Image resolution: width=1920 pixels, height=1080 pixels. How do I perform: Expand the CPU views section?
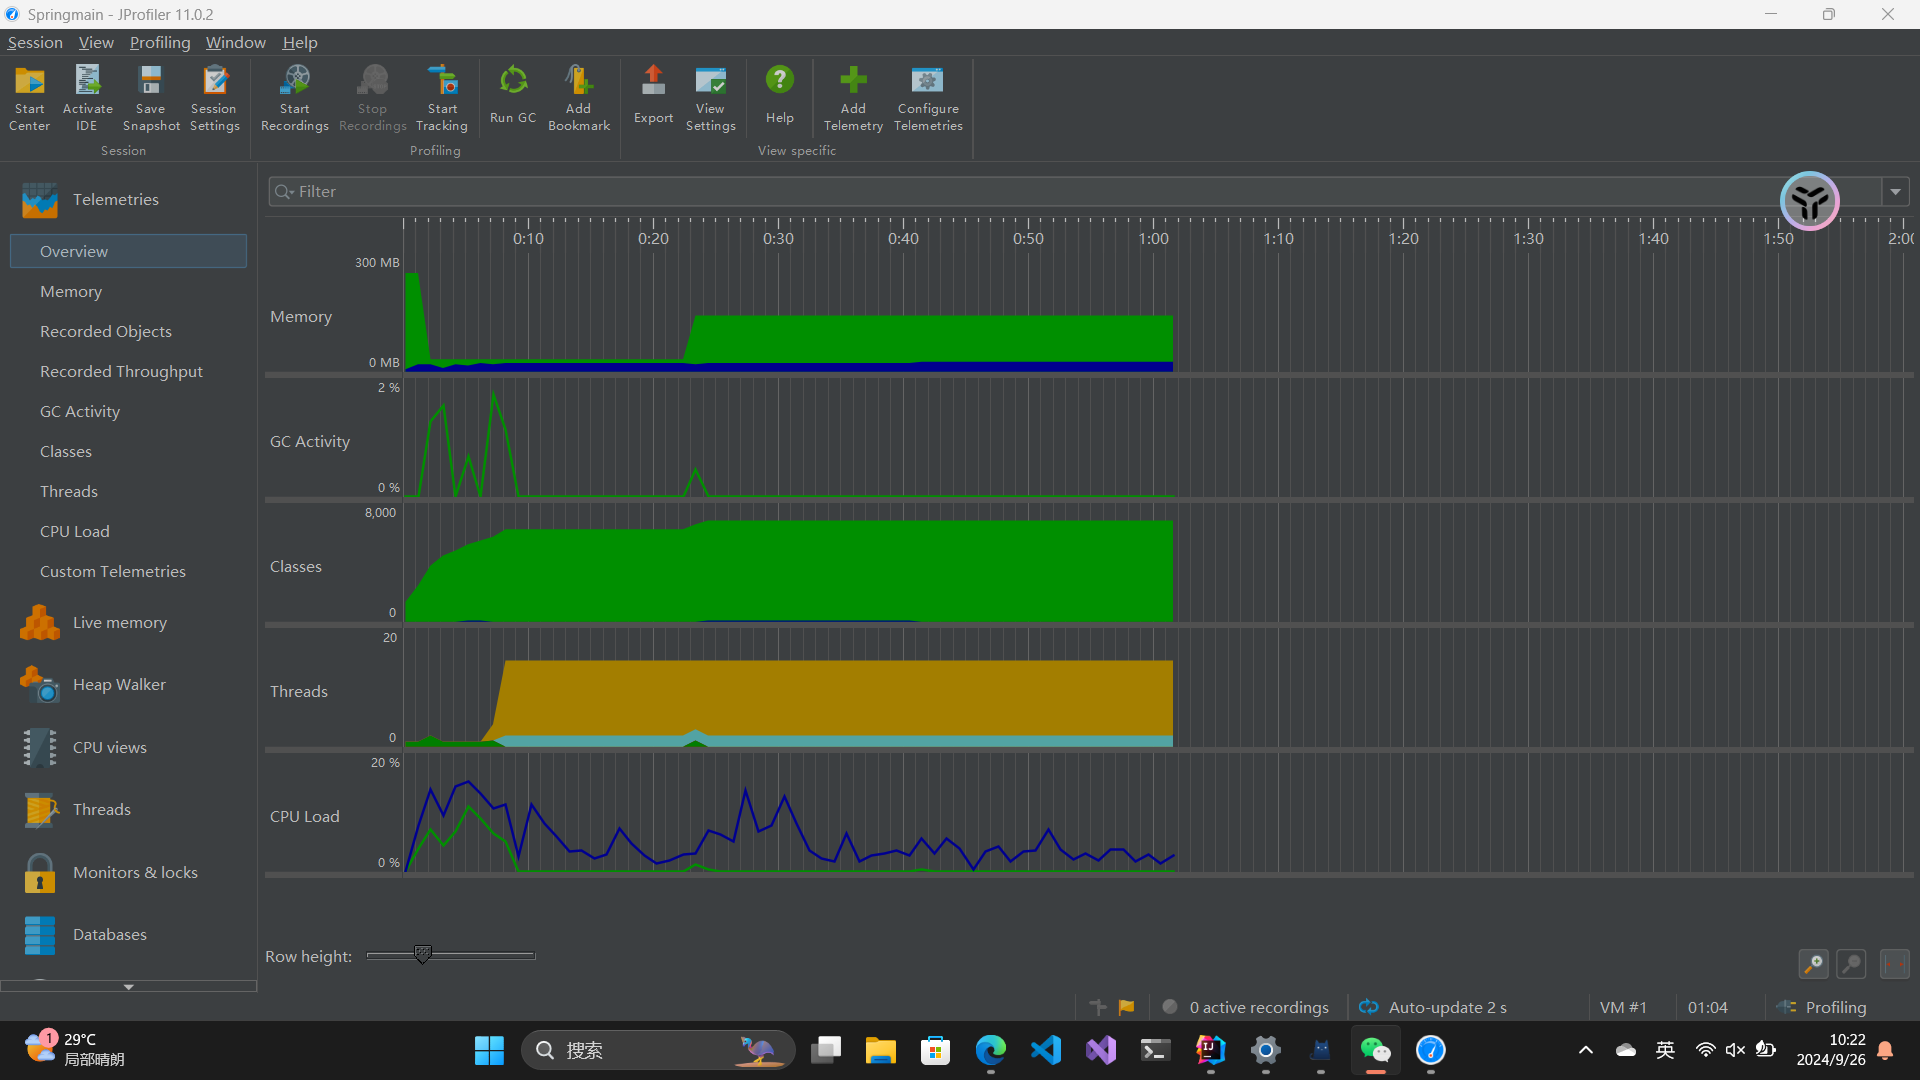[110, 748]
